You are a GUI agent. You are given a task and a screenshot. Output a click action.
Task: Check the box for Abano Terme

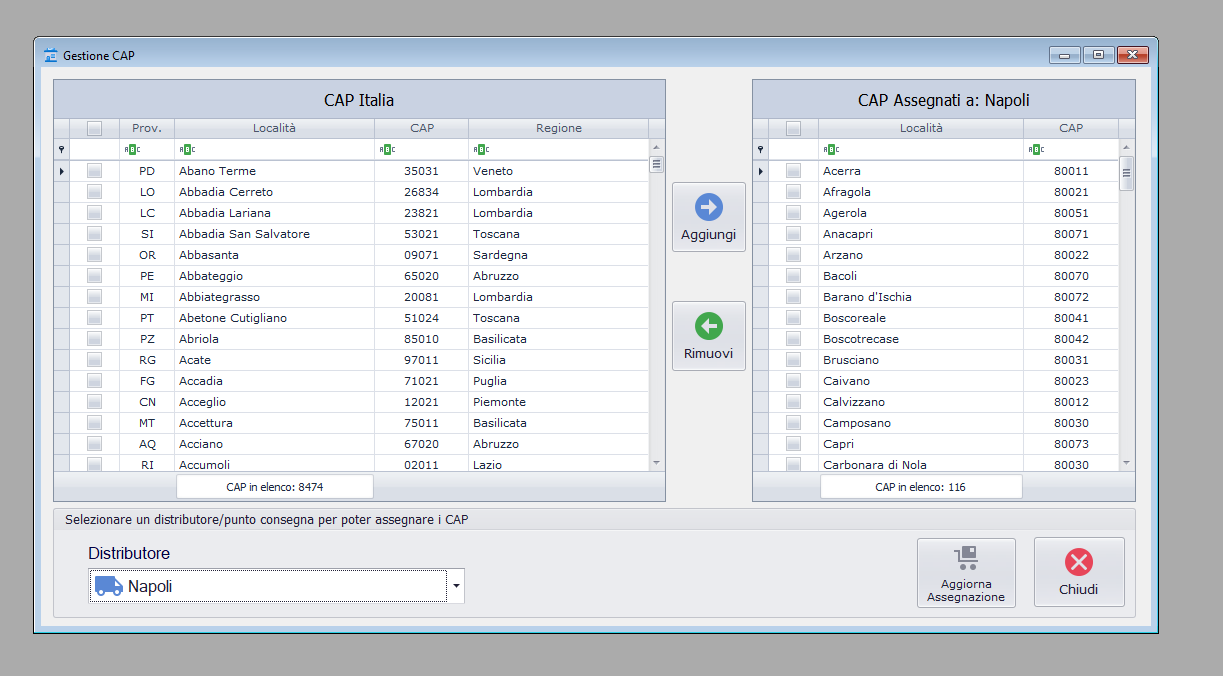click(95, 171)
